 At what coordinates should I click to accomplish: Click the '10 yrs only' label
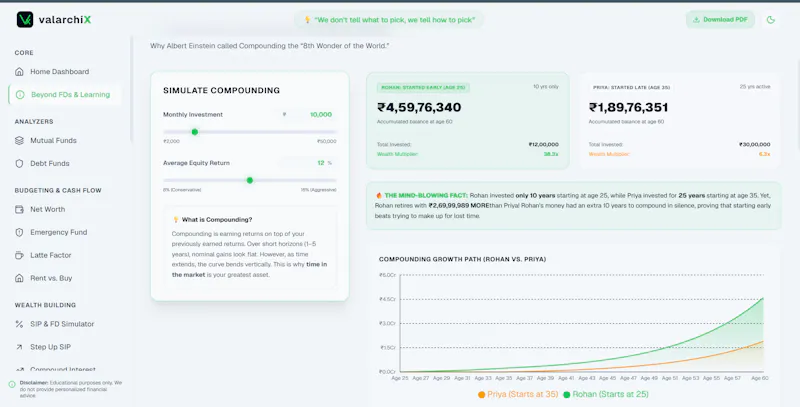tap(546, 87)
